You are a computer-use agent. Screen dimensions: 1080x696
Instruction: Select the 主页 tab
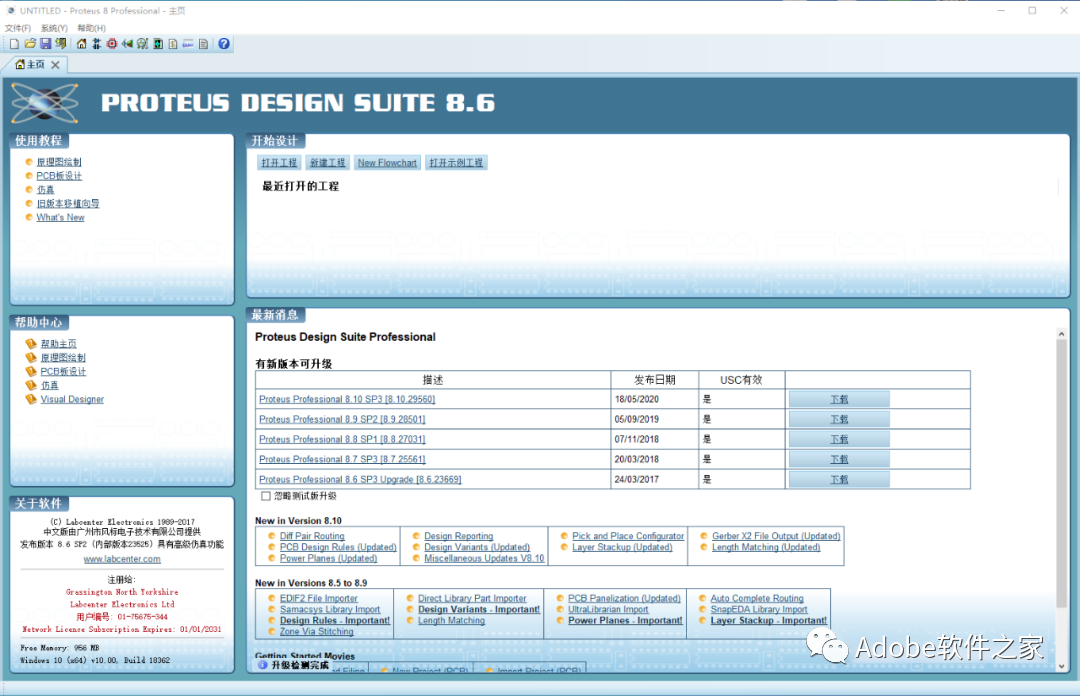tap(35, 62)
